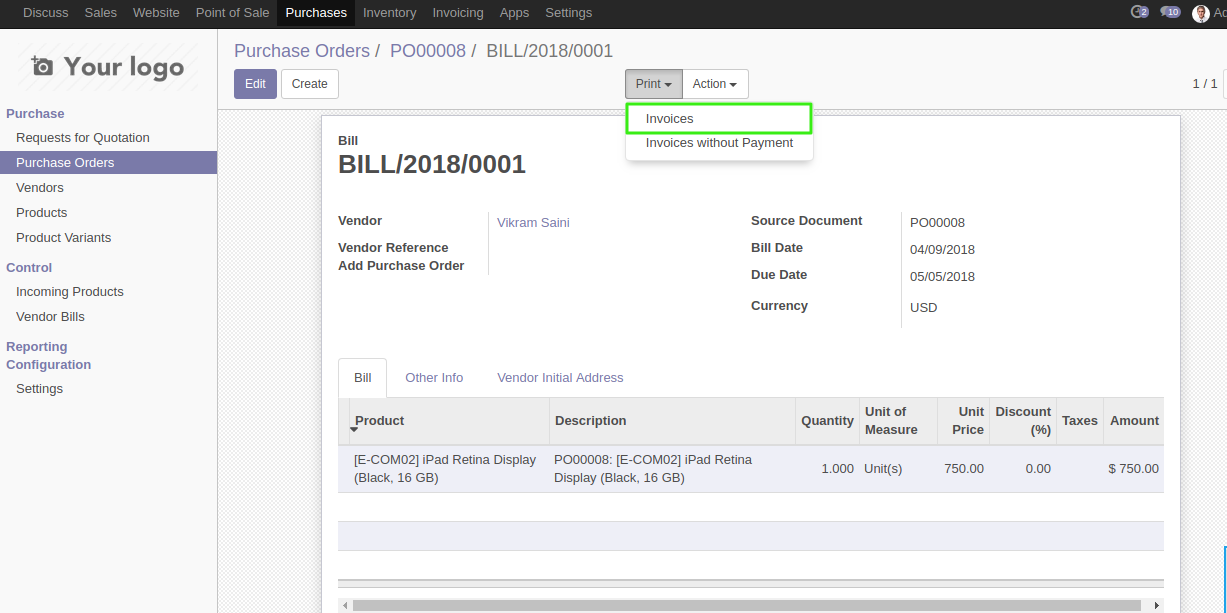Viewport: 1227px width, 613px height.
Task: Choose Invoices without Payment option
Action: tap(719, 143)
